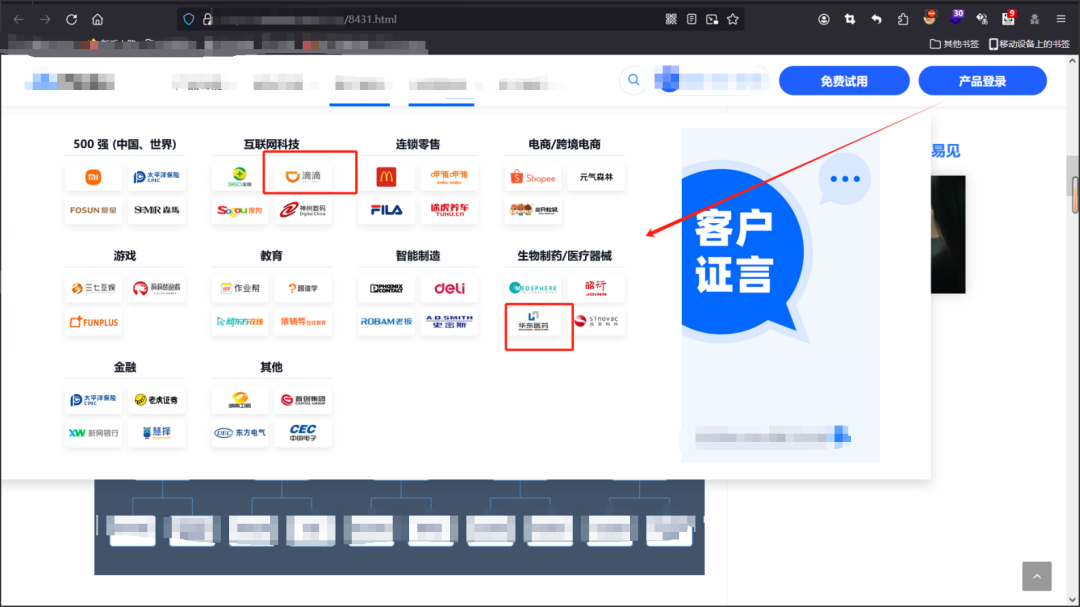
Task: Click the 产品登录 button
Action: 982,81
